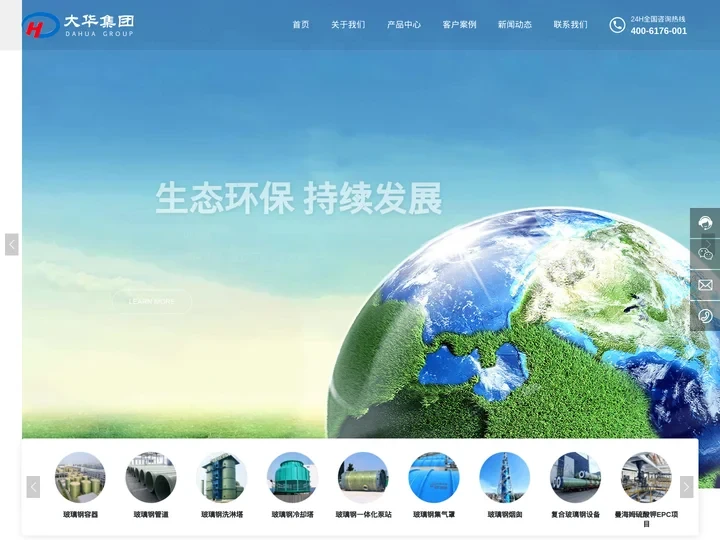Click the 玻璃钢管道 text link

(151, 514)
